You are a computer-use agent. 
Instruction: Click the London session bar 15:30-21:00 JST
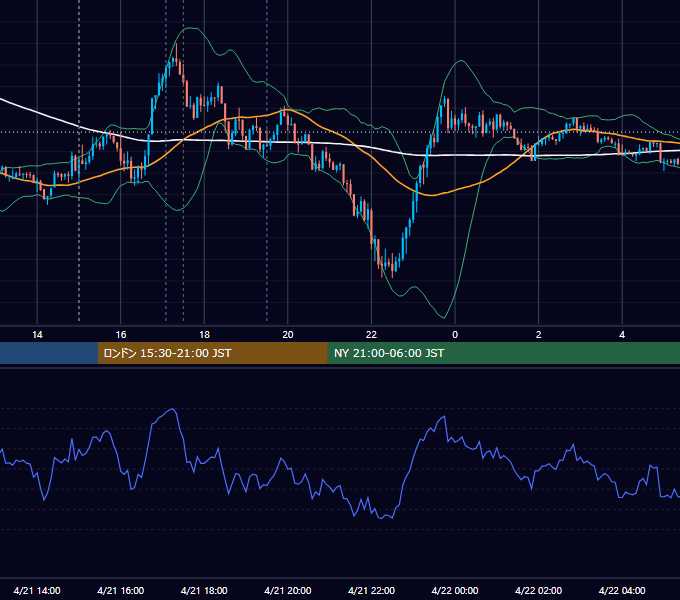click(212, 353)
